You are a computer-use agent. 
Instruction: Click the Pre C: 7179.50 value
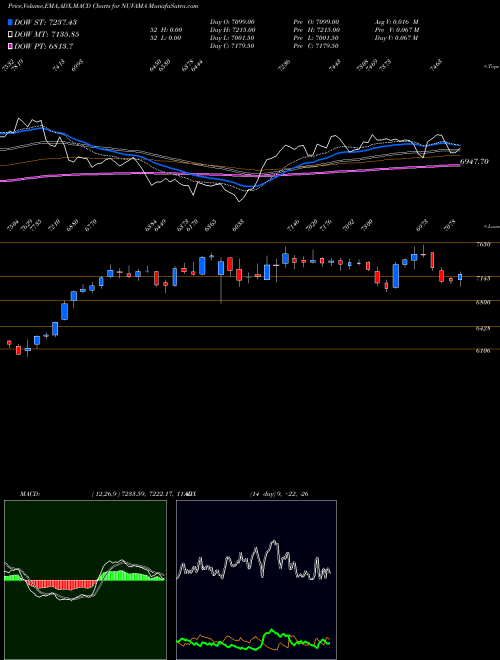316,46
